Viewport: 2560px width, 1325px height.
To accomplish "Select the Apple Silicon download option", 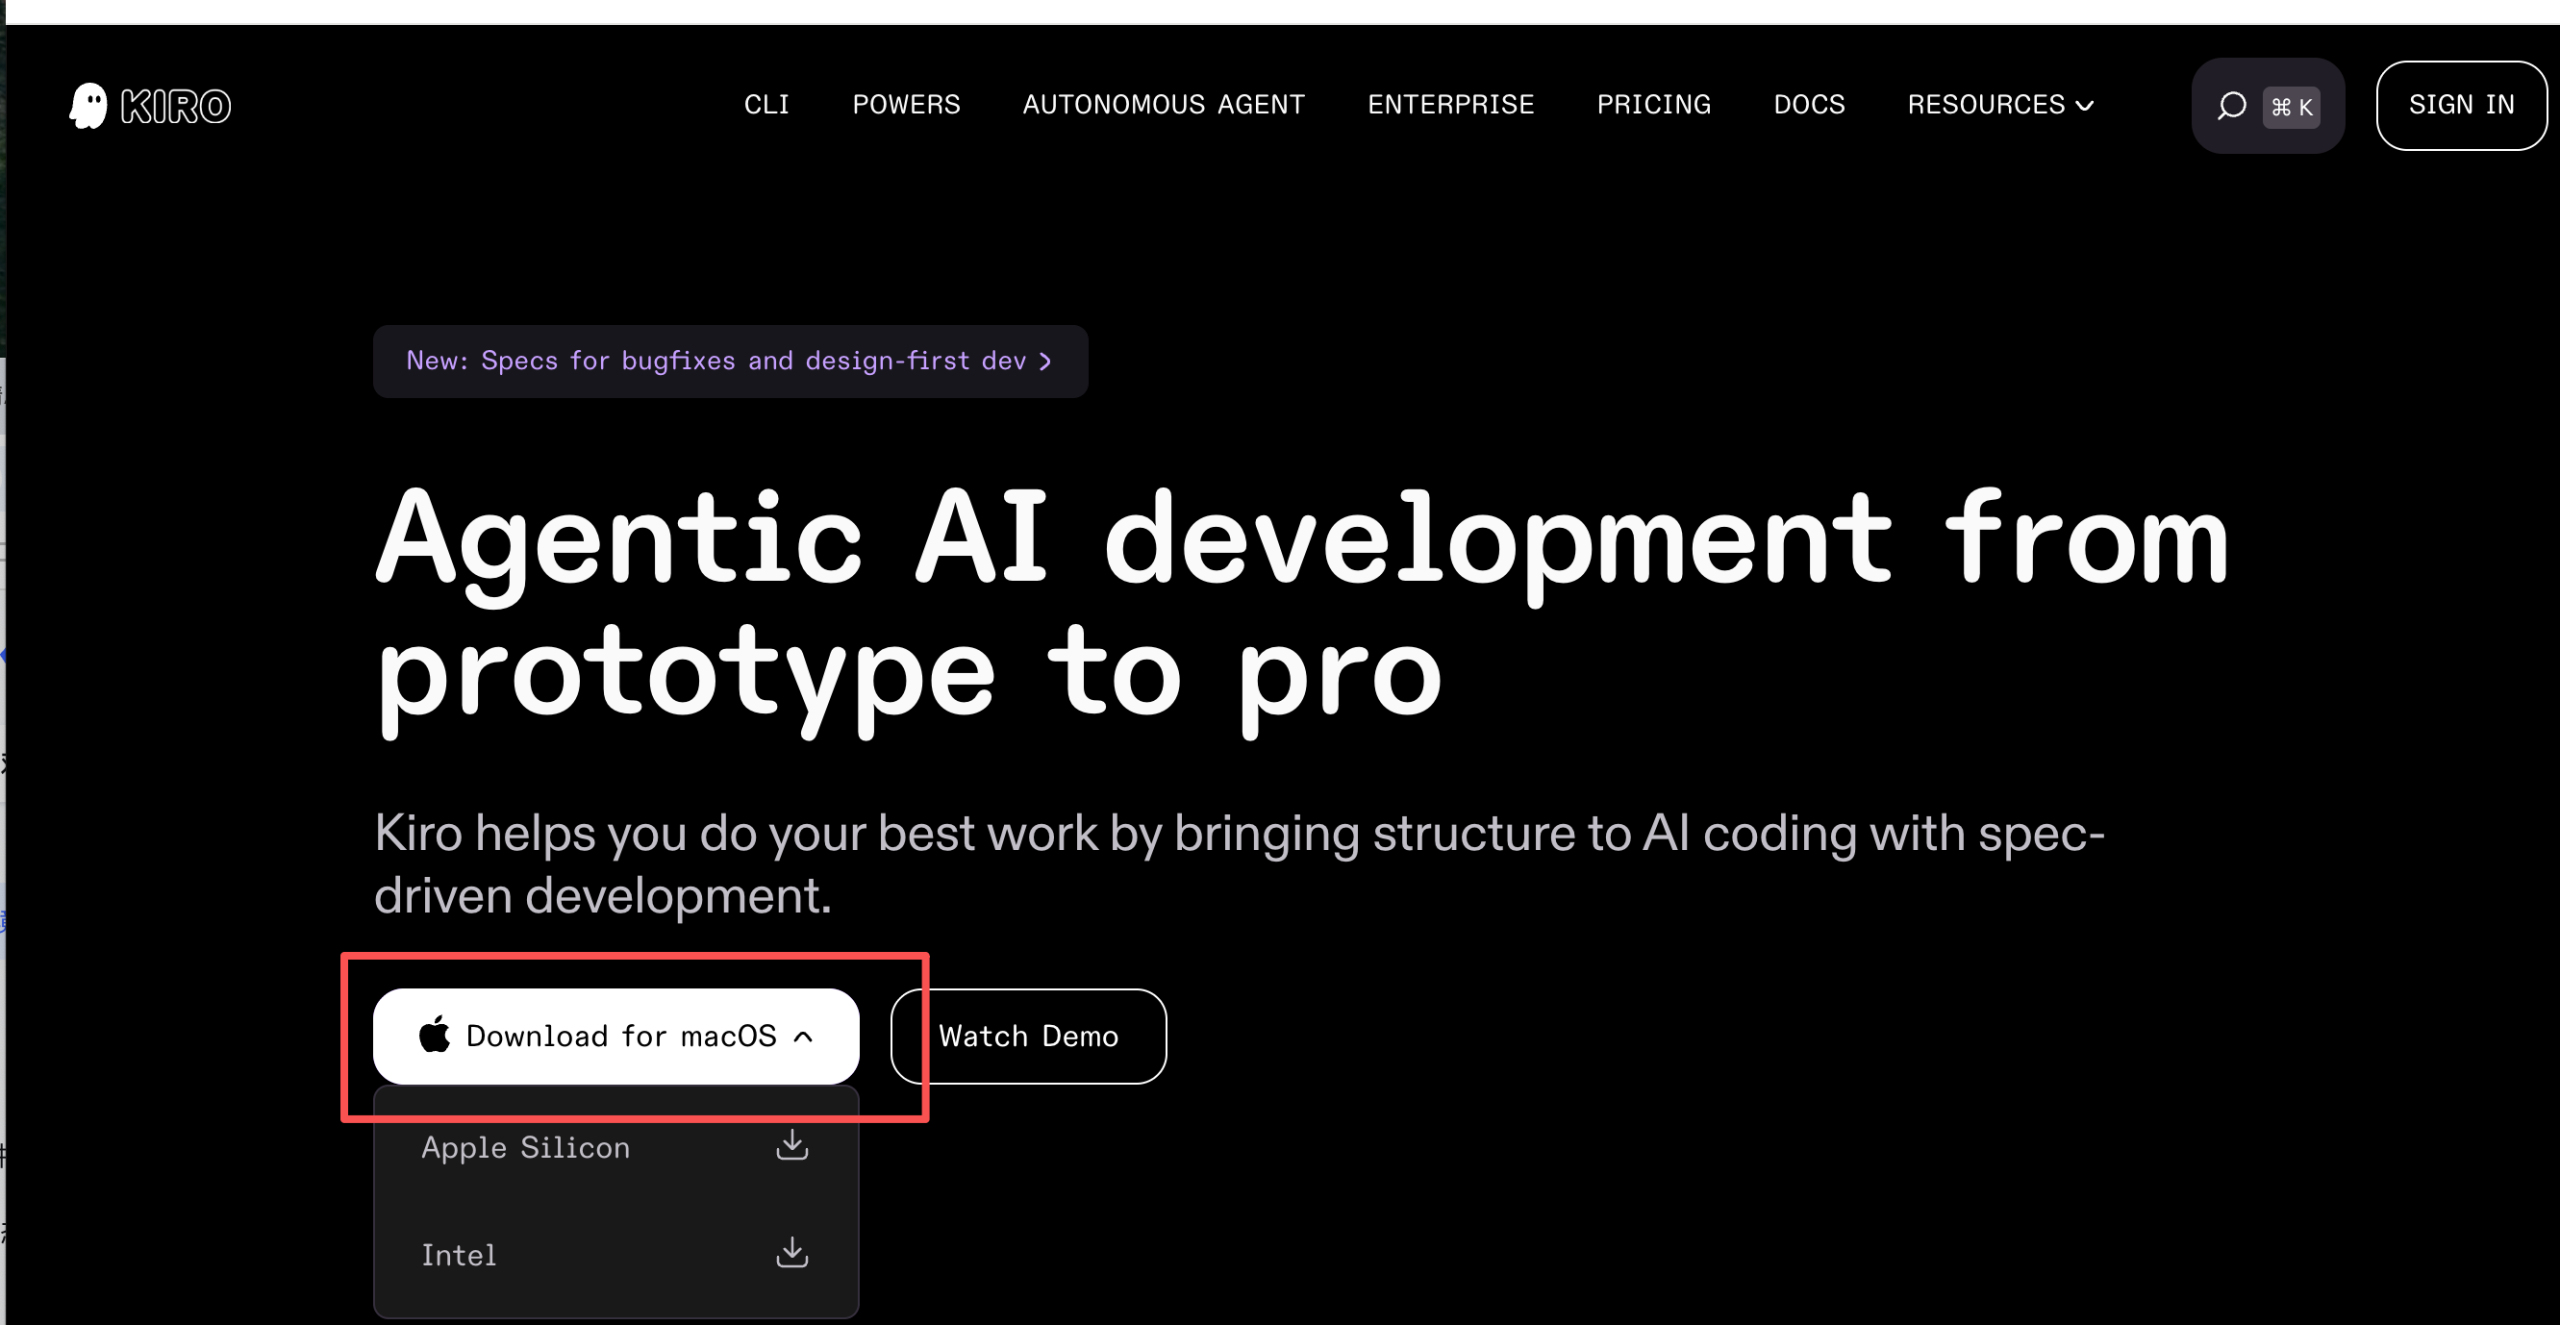I will 526,1147.
